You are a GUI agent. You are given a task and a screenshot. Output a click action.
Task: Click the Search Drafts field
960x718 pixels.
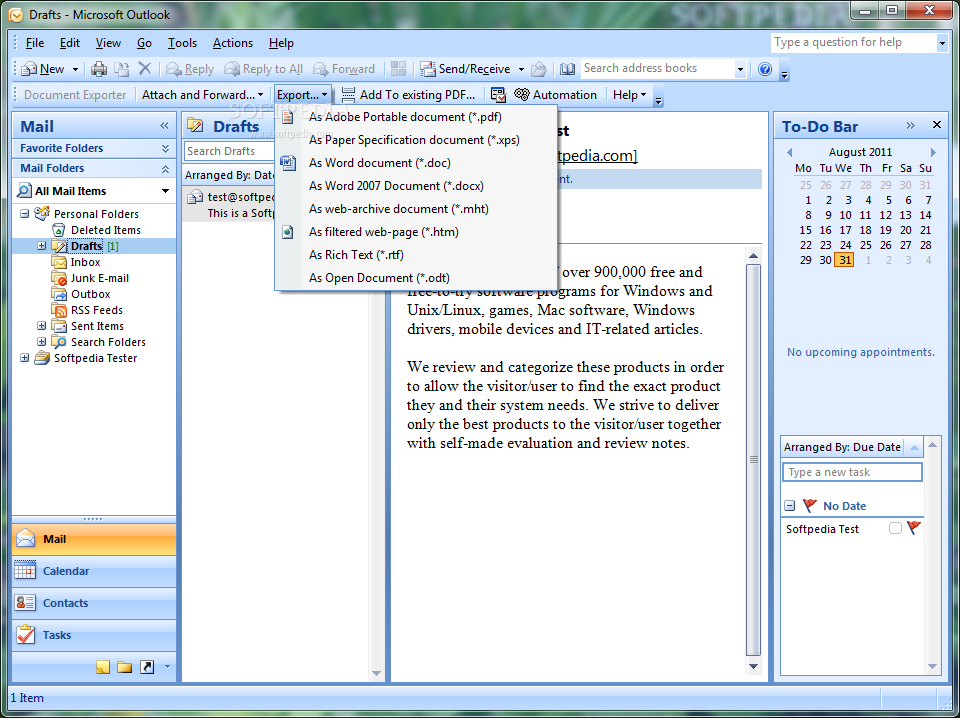click(230, 151)
